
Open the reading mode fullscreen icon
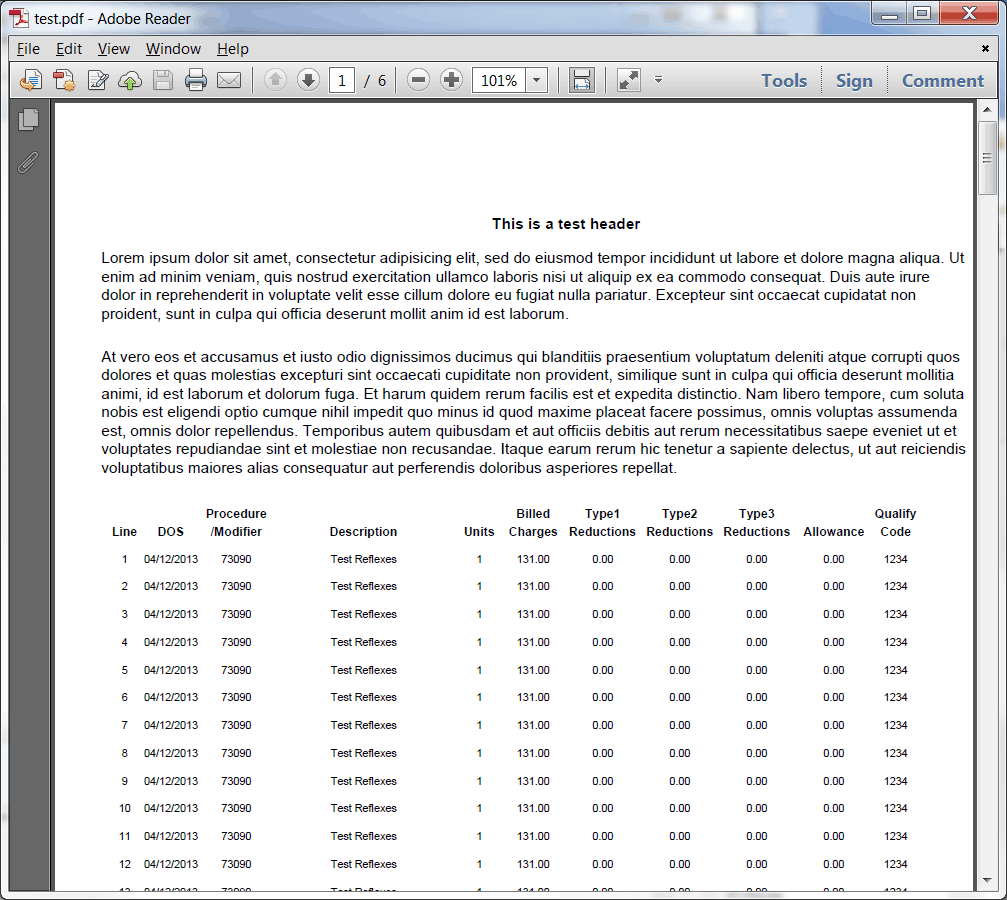(628, 80)
